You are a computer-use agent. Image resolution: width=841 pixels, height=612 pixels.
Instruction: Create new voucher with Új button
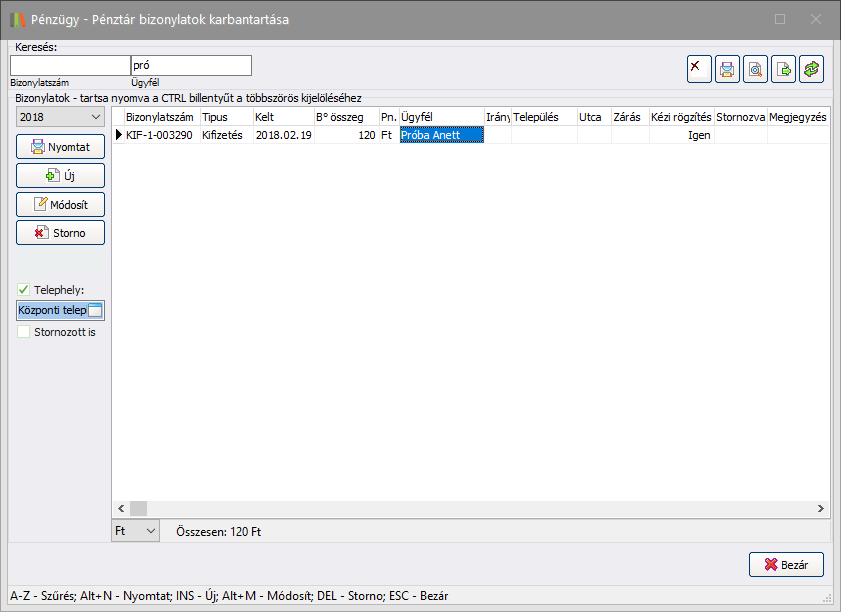[x=60, y=176]
